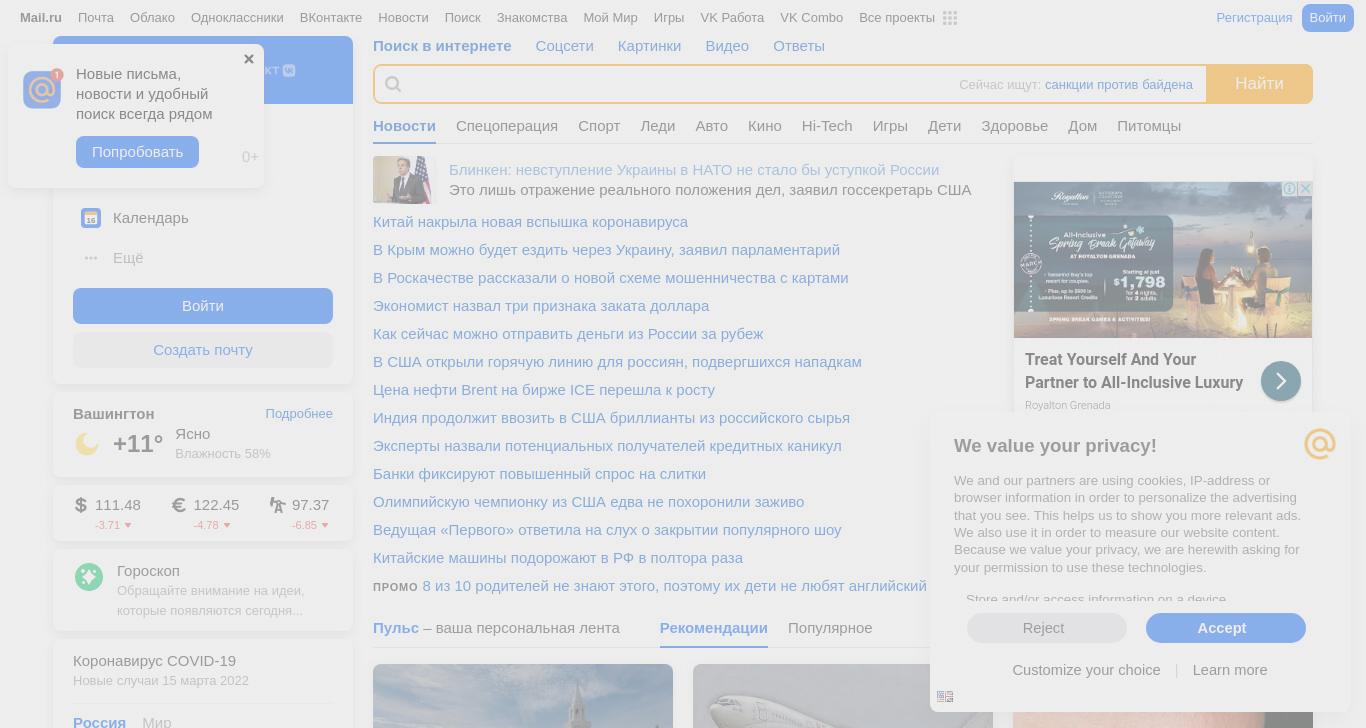Click Регистрация link at top right

(x=1254, y=18)
